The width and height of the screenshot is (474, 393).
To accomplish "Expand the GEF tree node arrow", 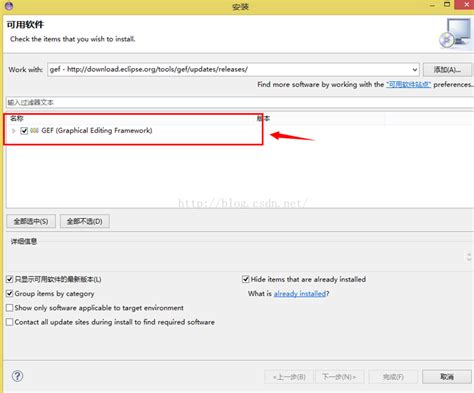I will coord(14,131).
